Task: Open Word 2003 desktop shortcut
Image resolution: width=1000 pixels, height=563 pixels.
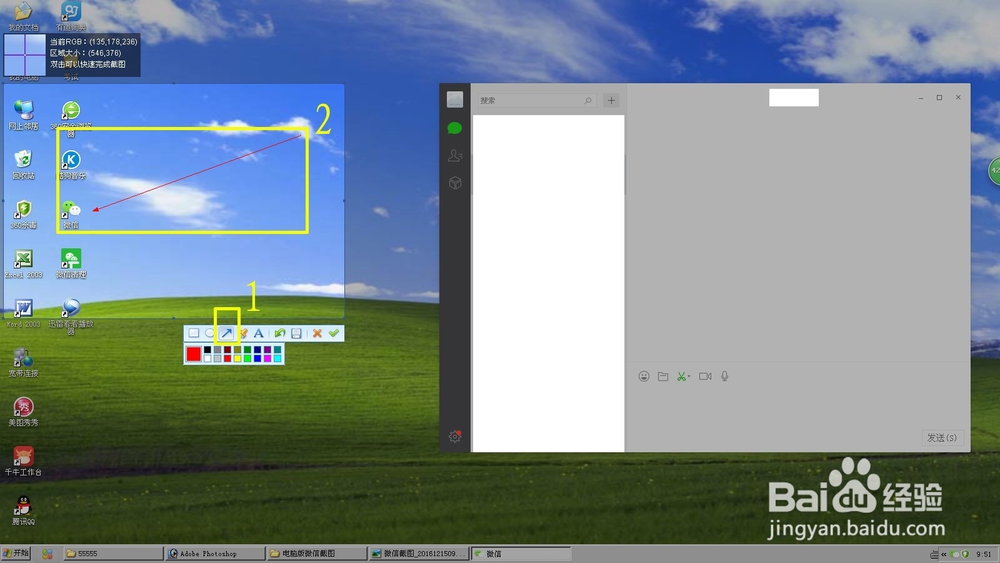Action: pyautogui.click(x=24, y=312)
